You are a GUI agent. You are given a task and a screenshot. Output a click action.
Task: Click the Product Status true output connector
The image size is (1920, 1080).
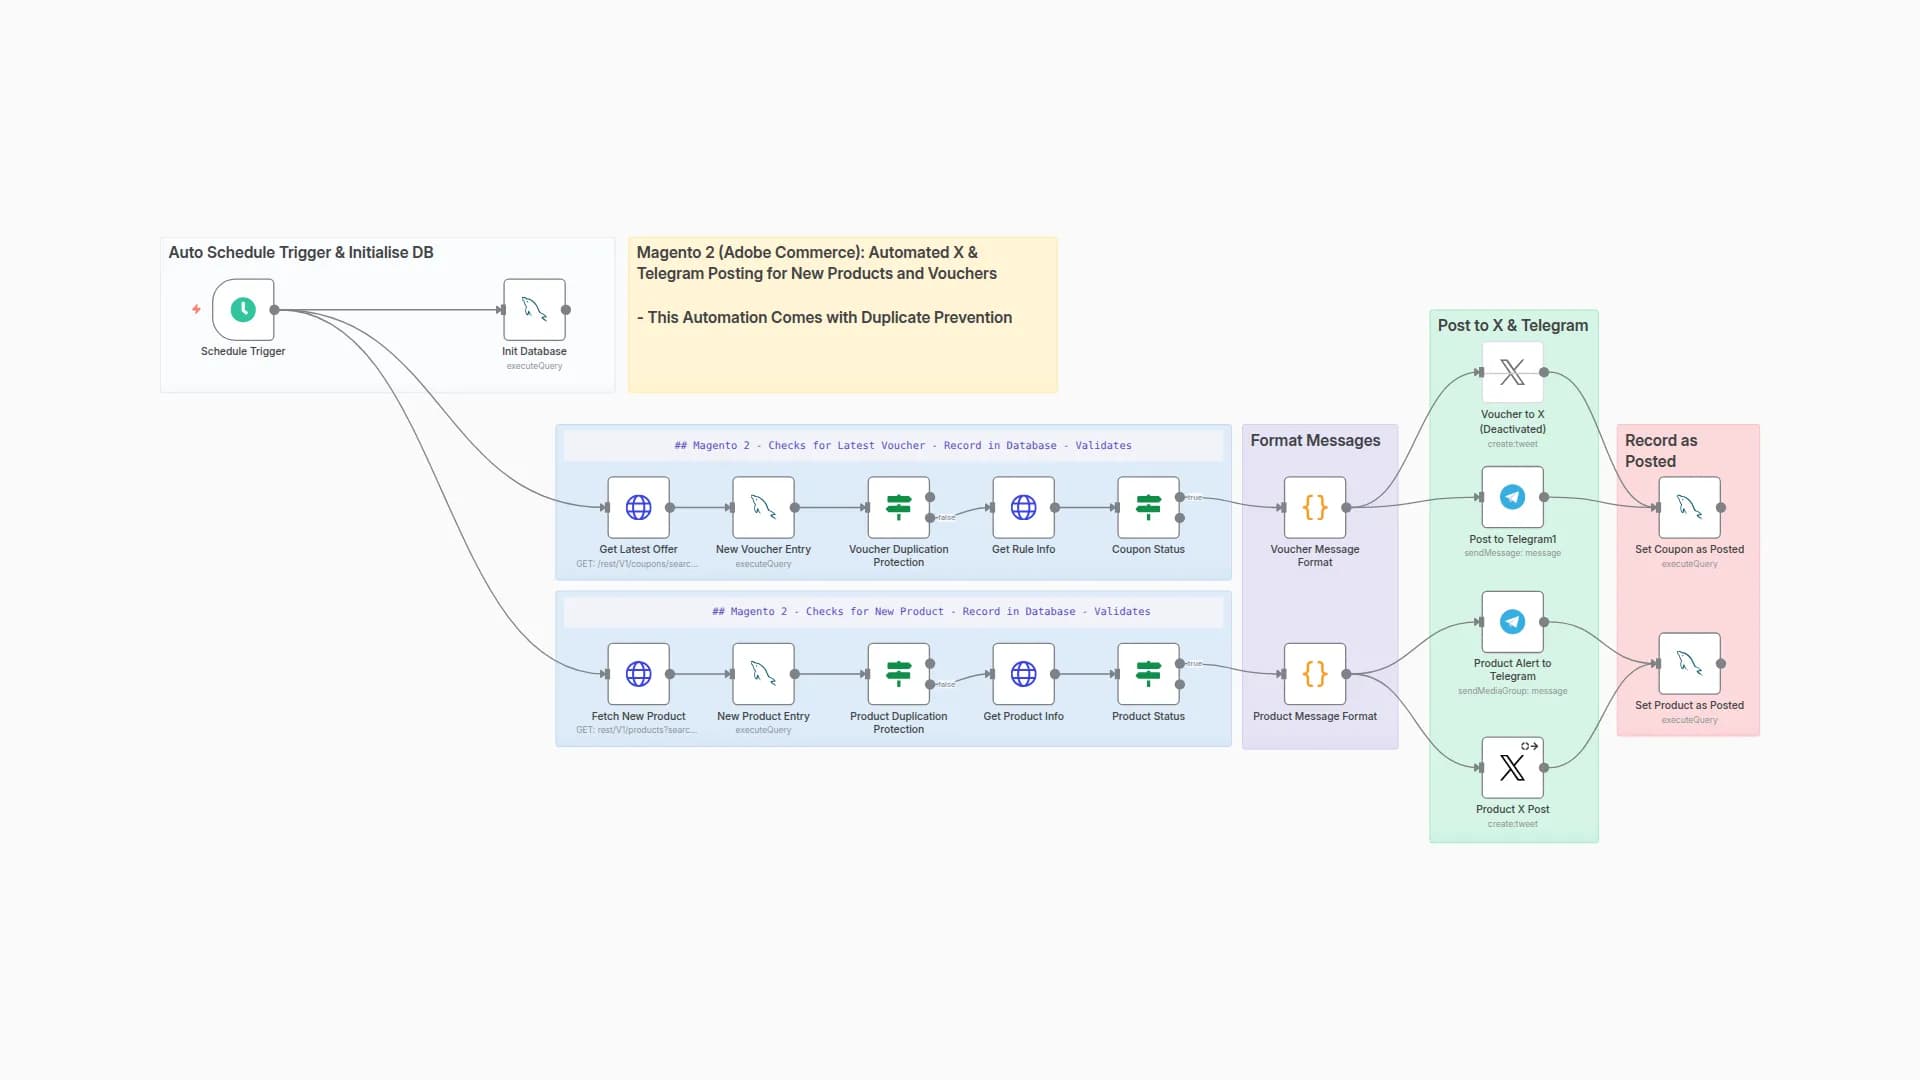[x=1180, y=664]
